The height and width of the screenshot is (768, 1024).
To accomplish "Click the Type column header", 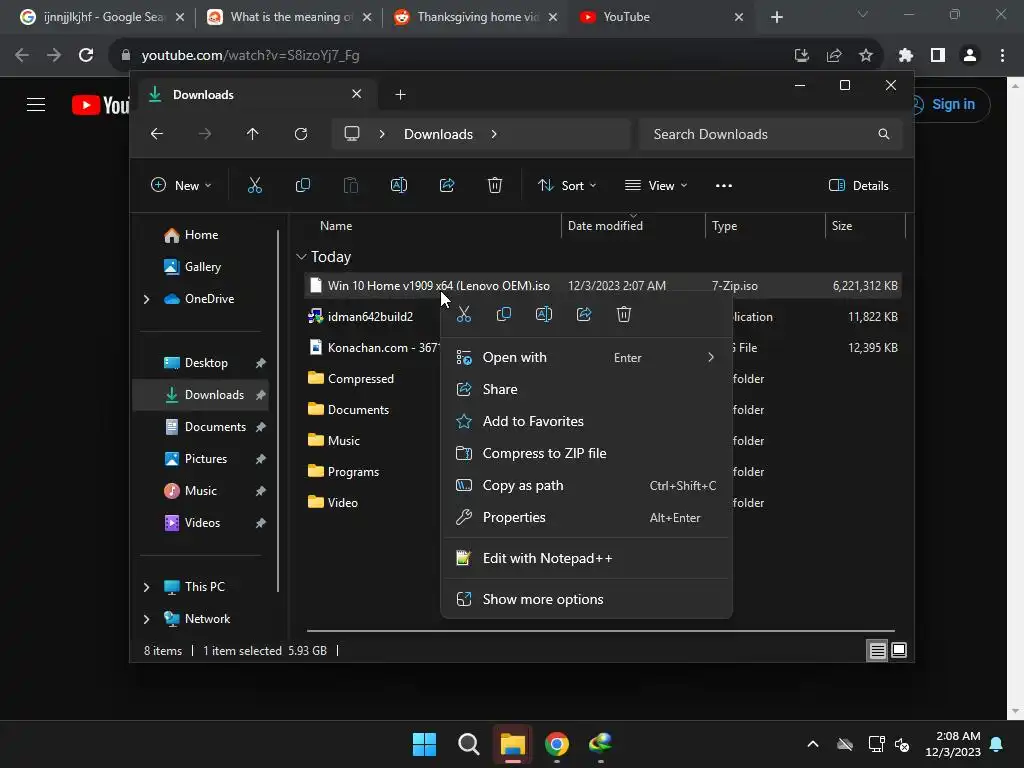I will [x=765, y=226].
